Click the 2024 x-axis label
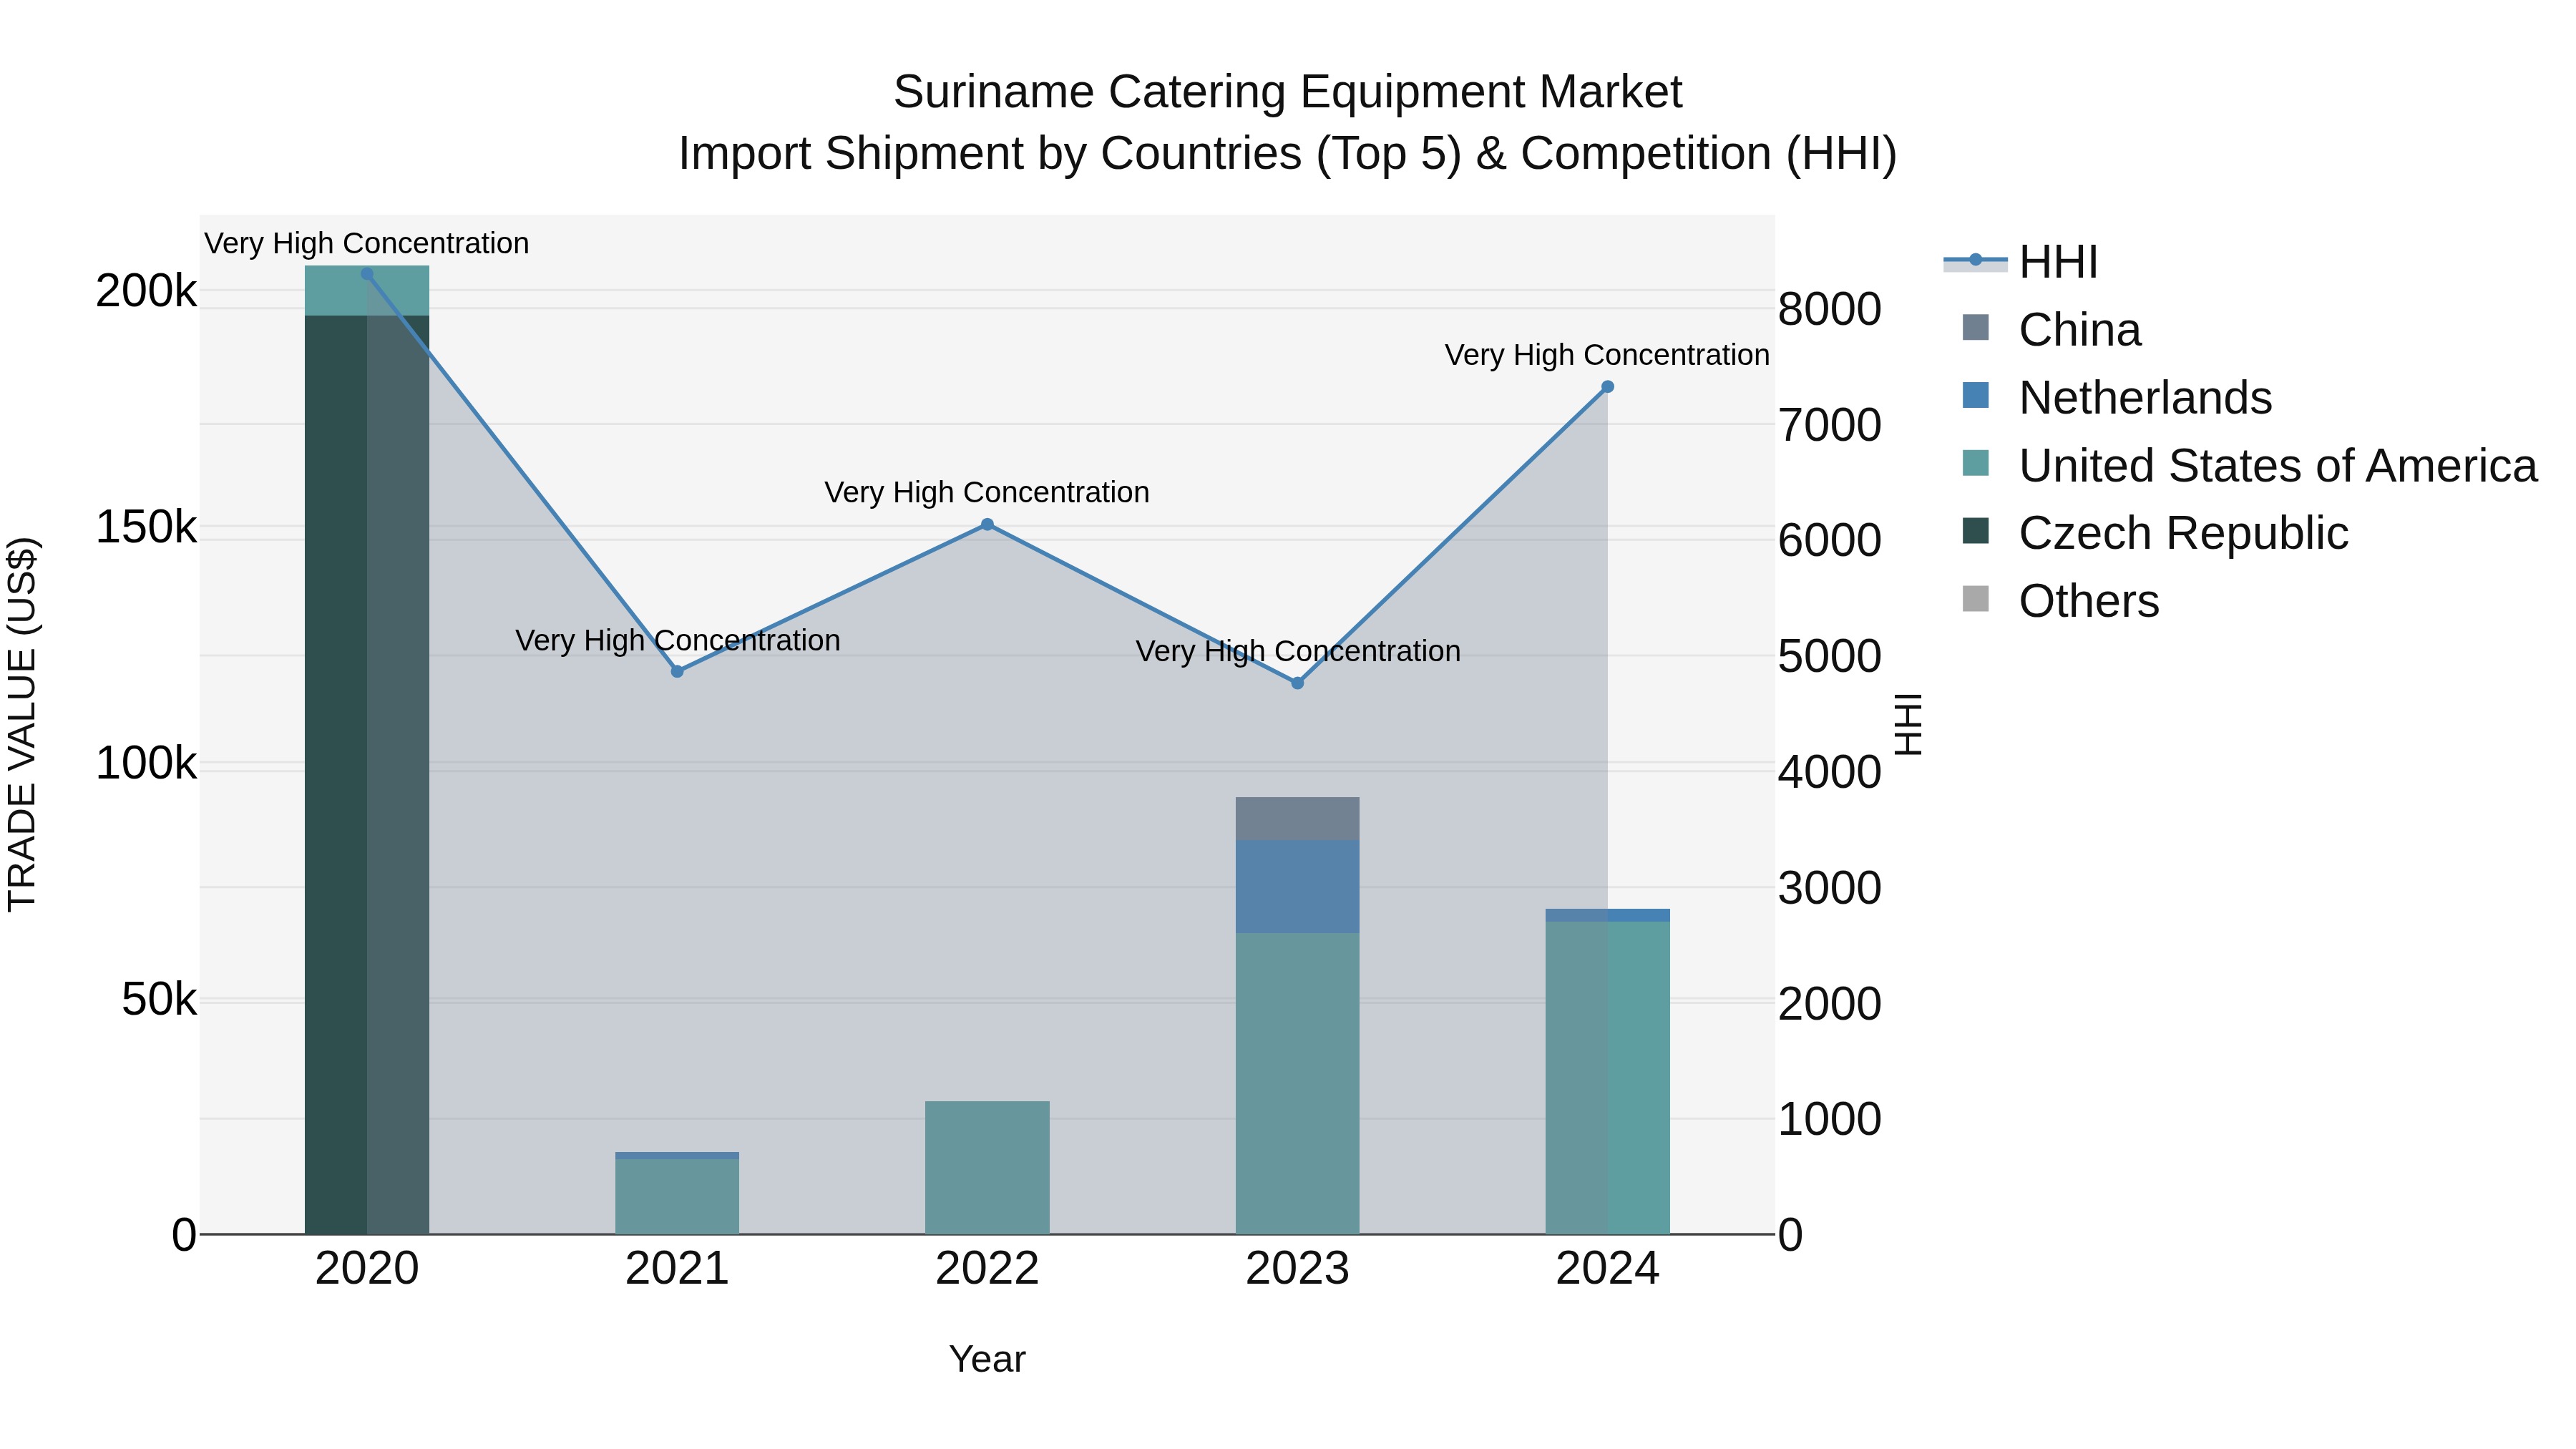The height and width of the screenshot is (1449, 2576). click(x=1608, y=1269)
